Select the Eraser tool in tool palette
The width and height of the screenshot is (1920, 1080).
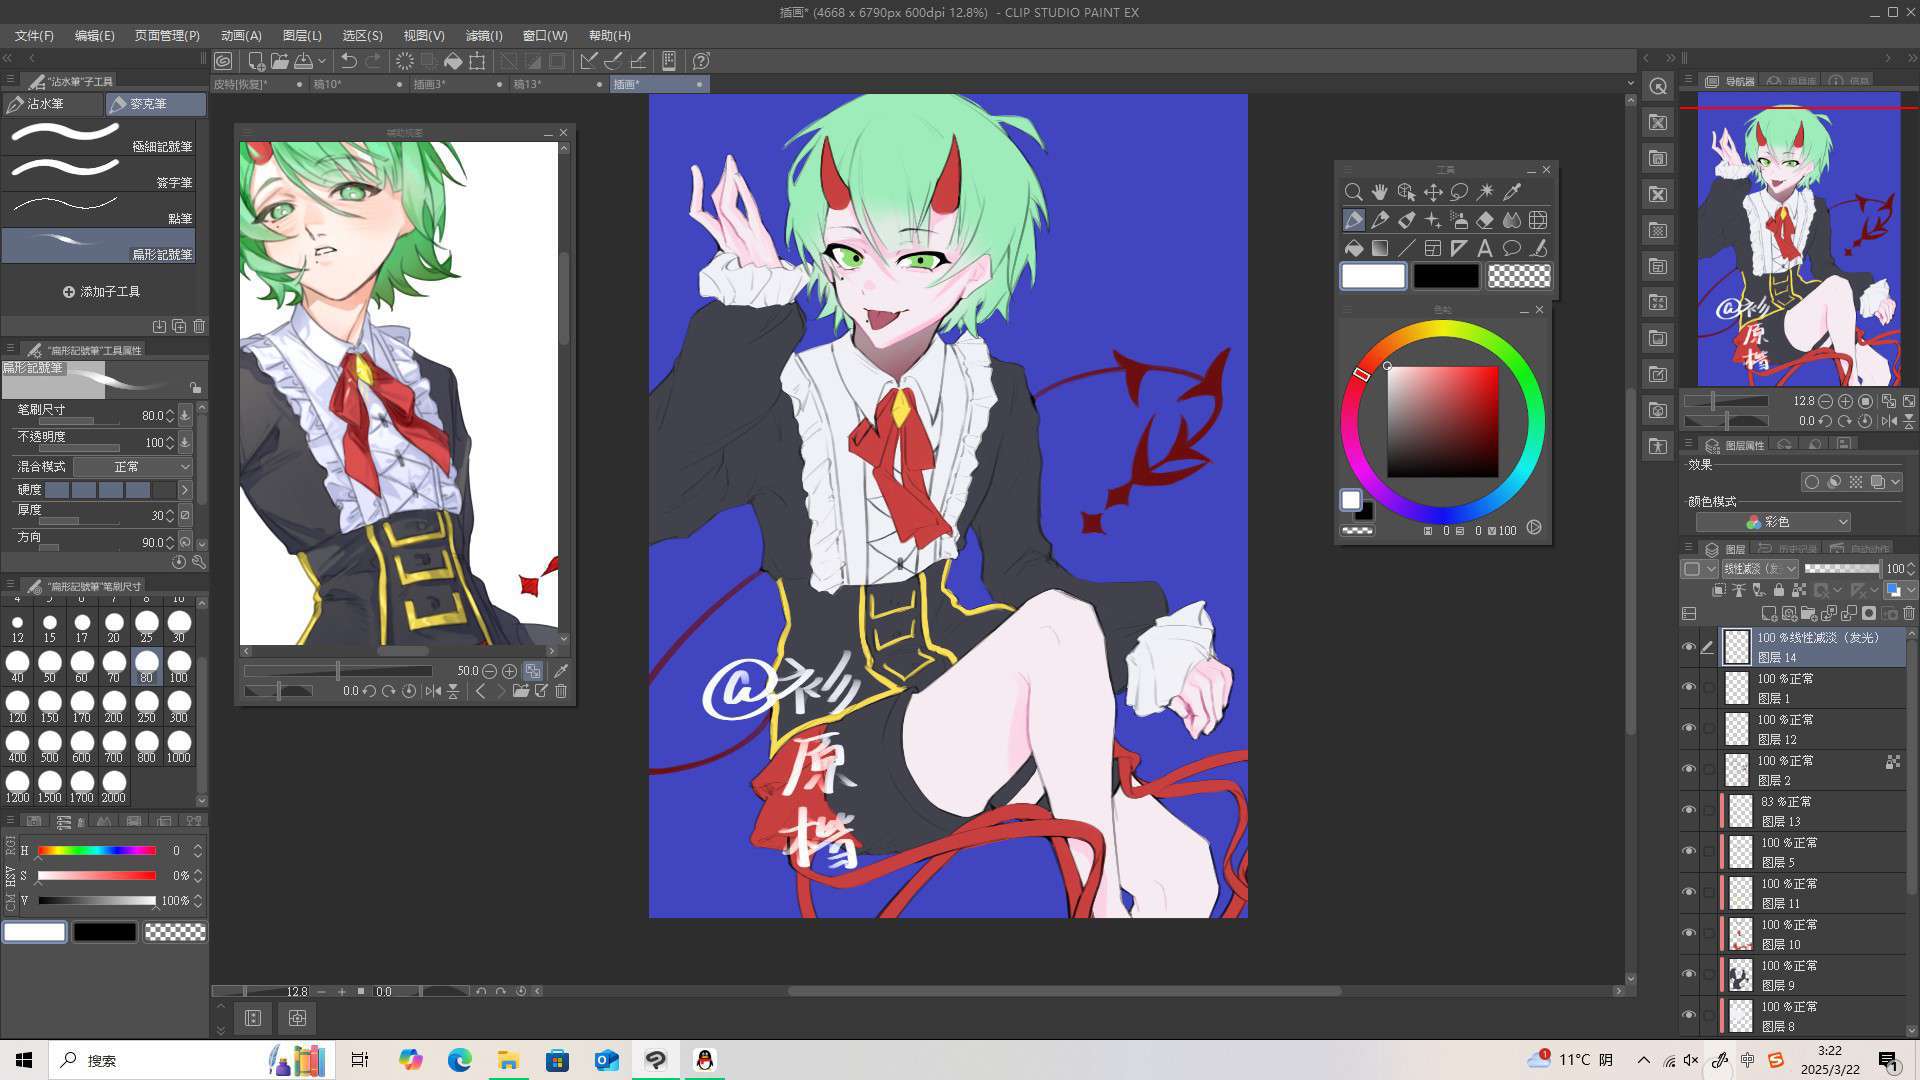tap(1485, 220)
